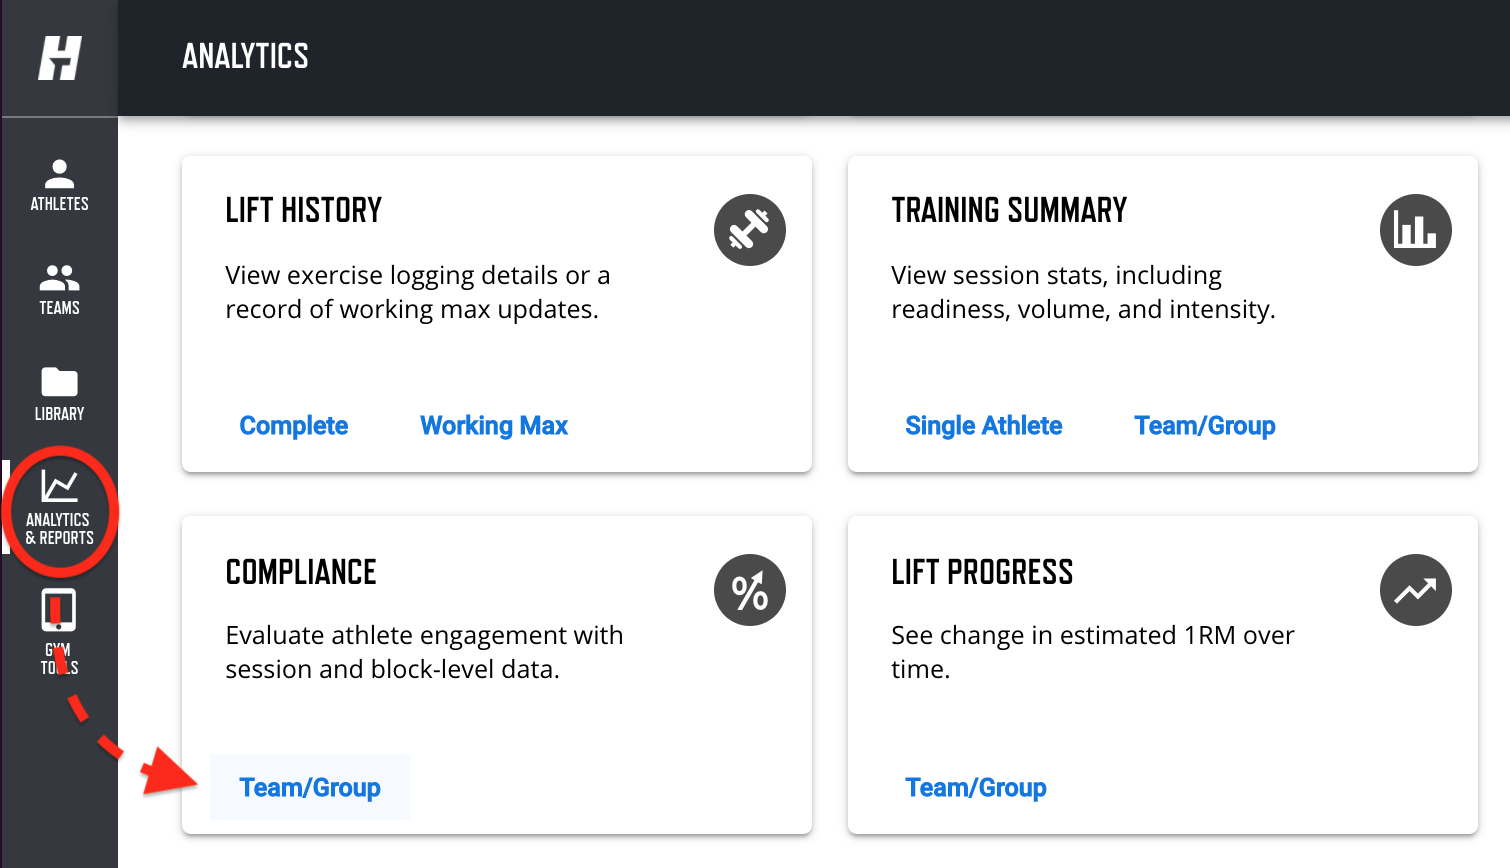Image resolution: width=1510 pixels, height=868 pixels.
Task: Go to Teams via sidebar icon
Action: (x=59, y=277)
